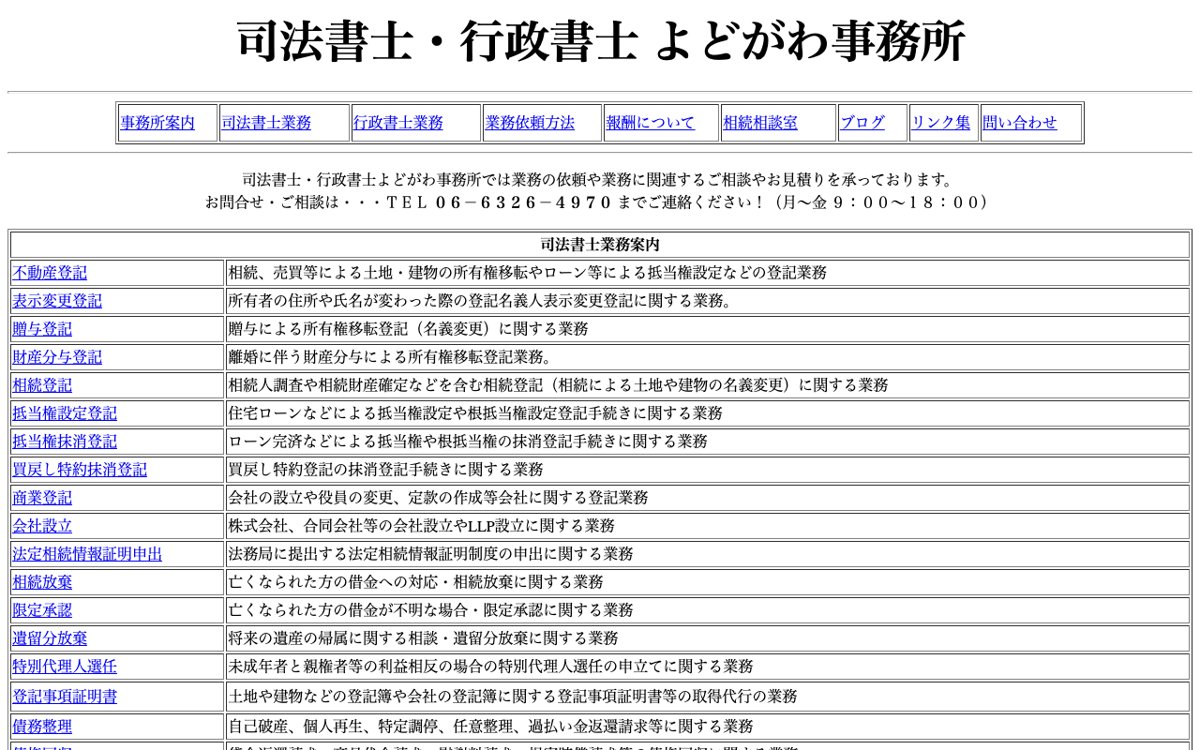Open the 相続相談室 link
The image size is (1200, 750).
(760, 123)
